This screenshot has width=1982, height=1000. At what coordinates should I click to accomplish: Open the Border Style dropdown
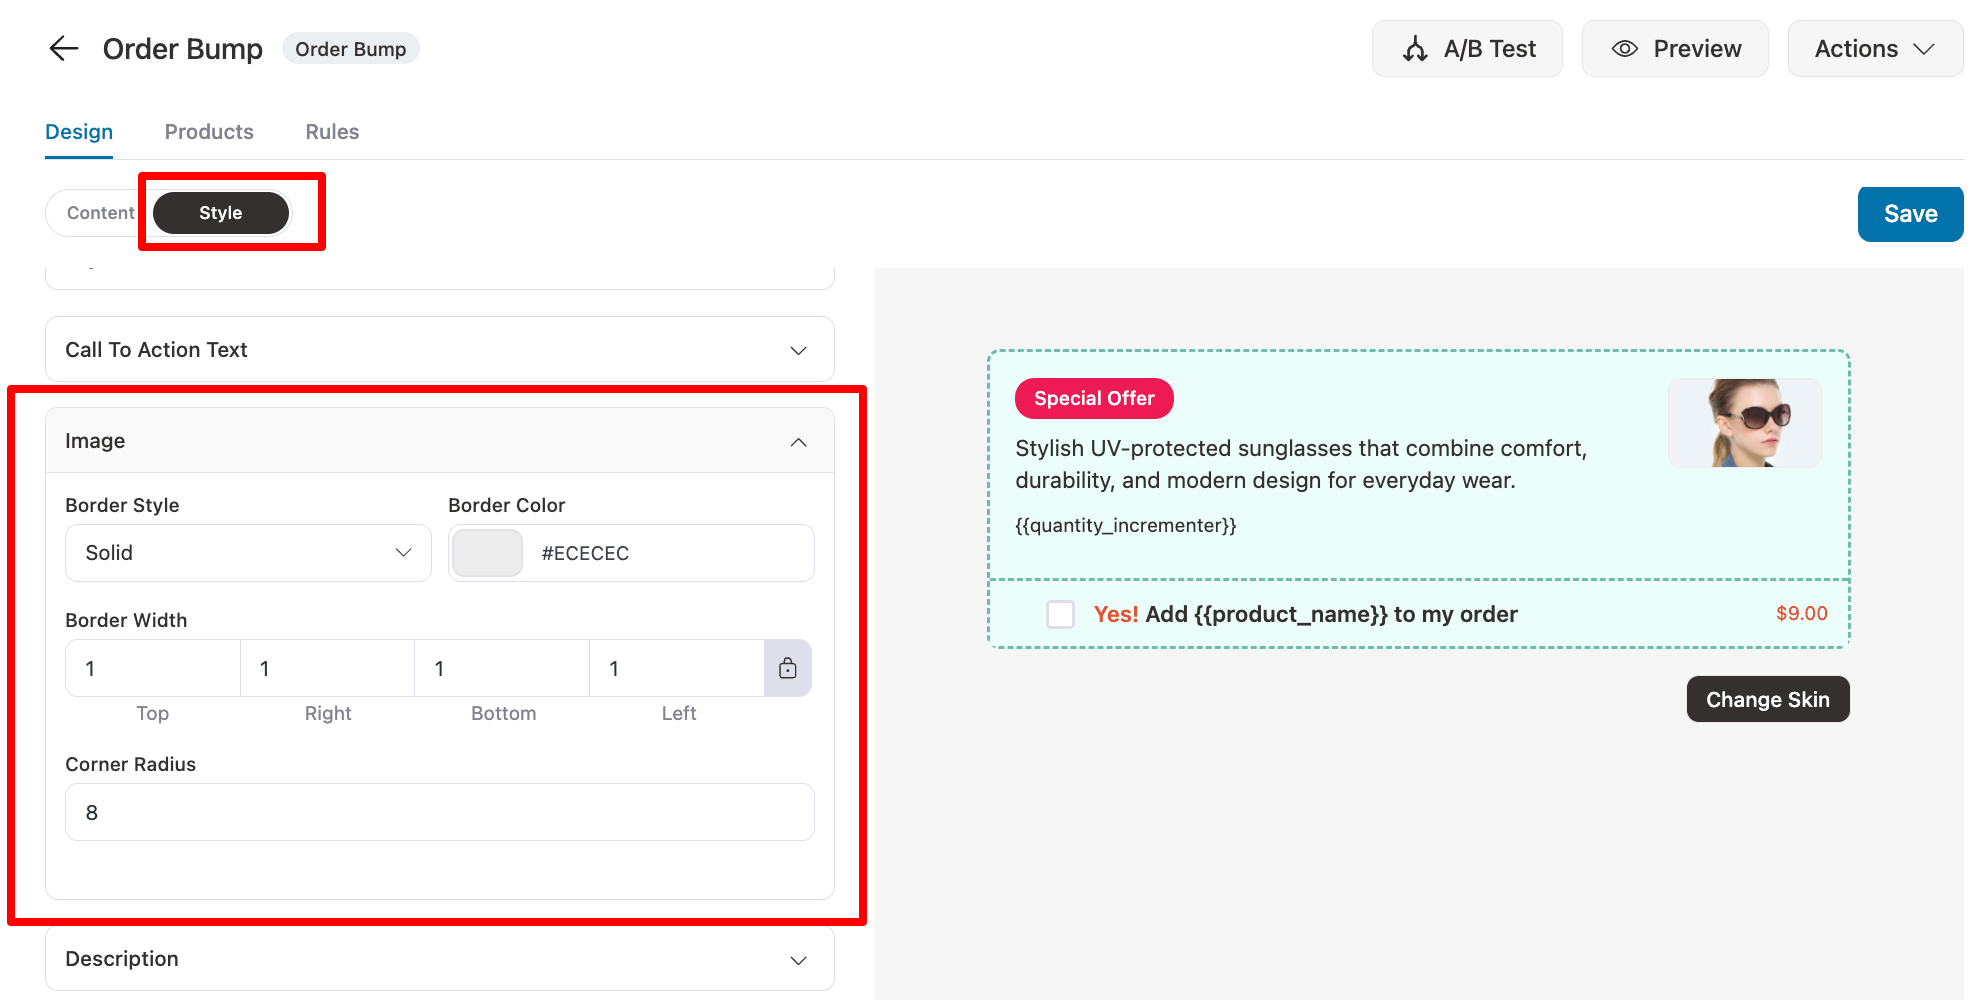[x=248, y=553]
